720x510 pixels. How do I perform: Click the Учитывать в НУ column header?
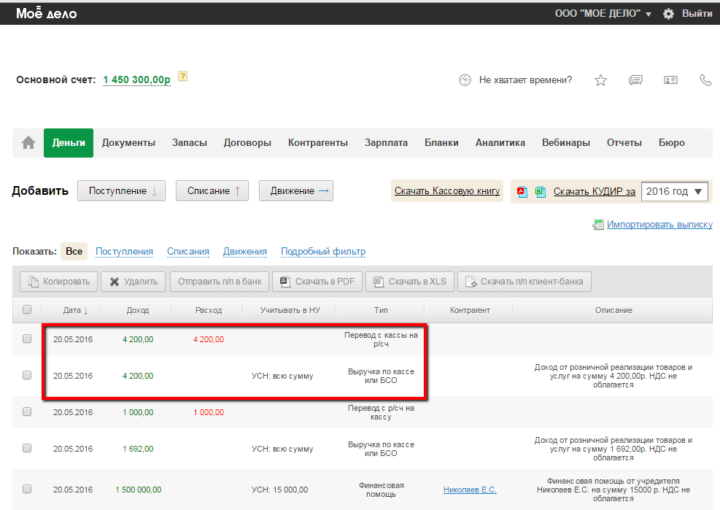click(290, 310)
